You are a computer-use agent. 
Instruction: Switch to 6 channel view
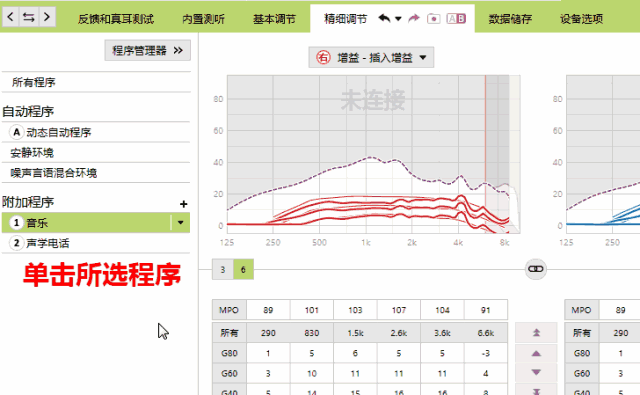coord(243,269)
